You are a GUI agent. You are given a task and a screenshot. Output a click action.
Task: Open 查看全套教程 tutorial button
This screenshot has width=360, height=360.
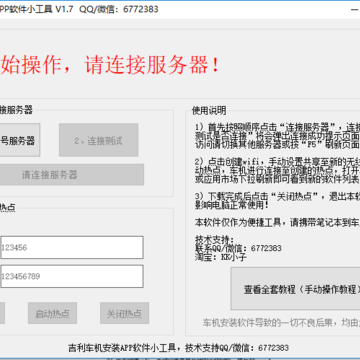[x=295, y=289]
